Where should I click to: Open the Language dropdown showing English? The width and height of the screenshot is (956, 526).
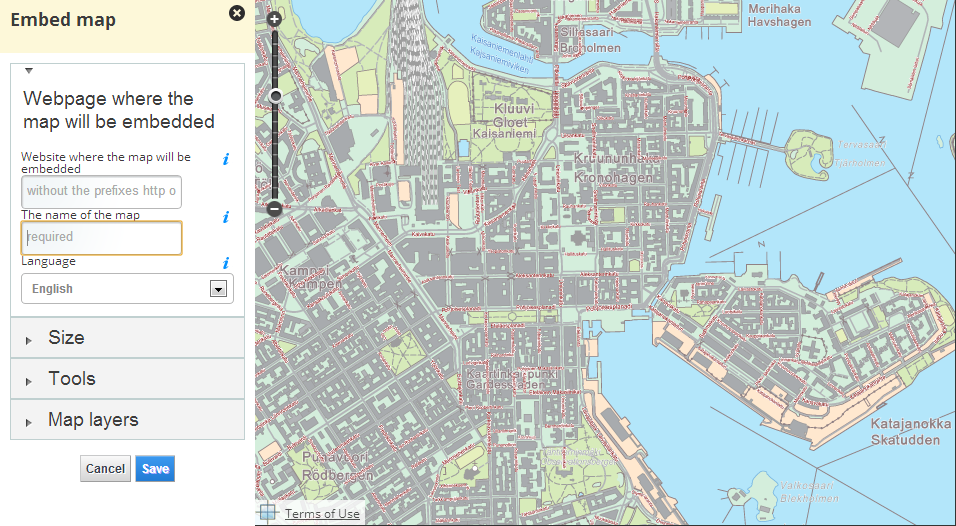[x=127, y=289]
